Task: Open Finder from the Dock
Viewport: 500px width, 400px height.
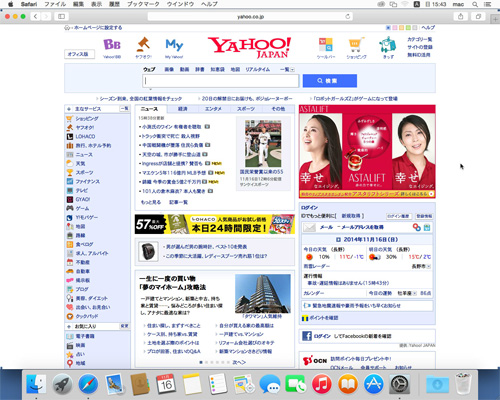Action: coord(36,384)
